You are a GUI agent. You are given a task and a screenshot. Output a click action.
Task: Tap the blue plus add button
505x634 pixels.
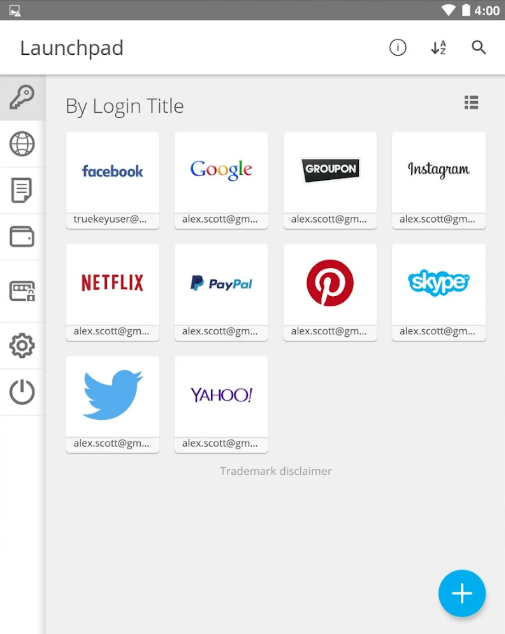coord(462,593)
